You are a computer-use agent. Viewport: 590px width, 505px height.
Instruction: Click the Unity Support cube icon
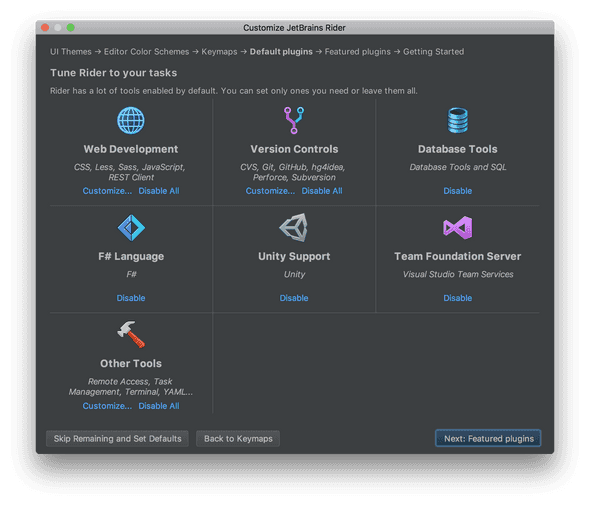click(x=293, y=228)
